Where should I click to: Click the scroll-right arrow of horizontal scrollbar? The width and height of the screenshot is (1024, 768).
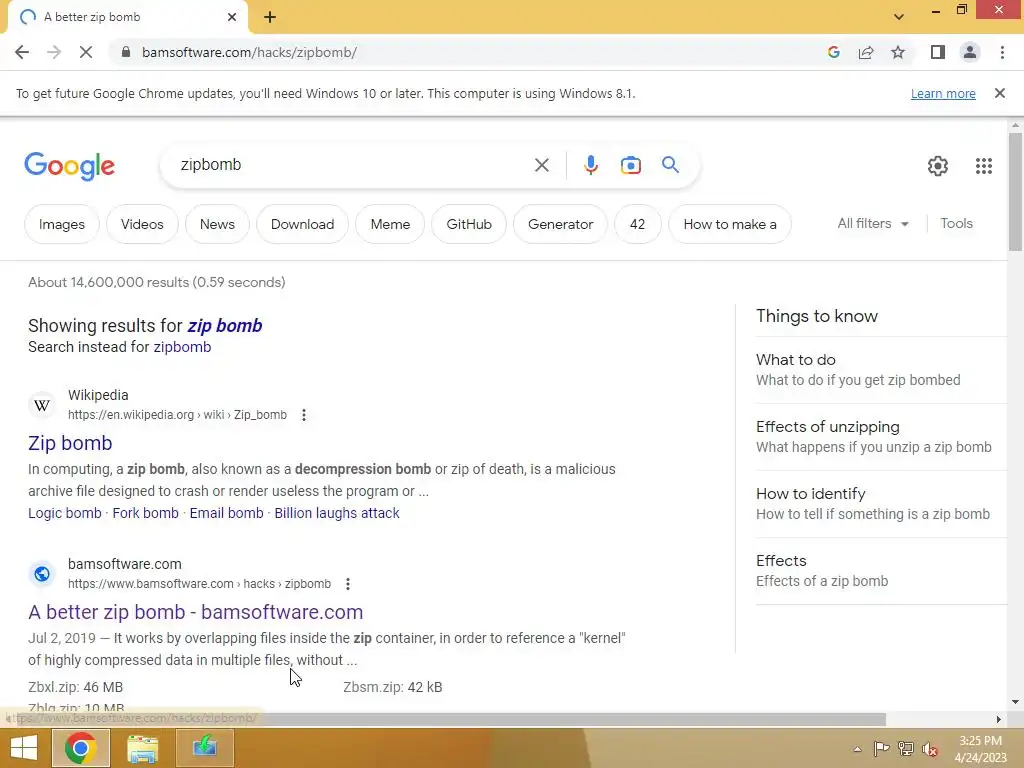pyautogui.click(x=998, y=719)
